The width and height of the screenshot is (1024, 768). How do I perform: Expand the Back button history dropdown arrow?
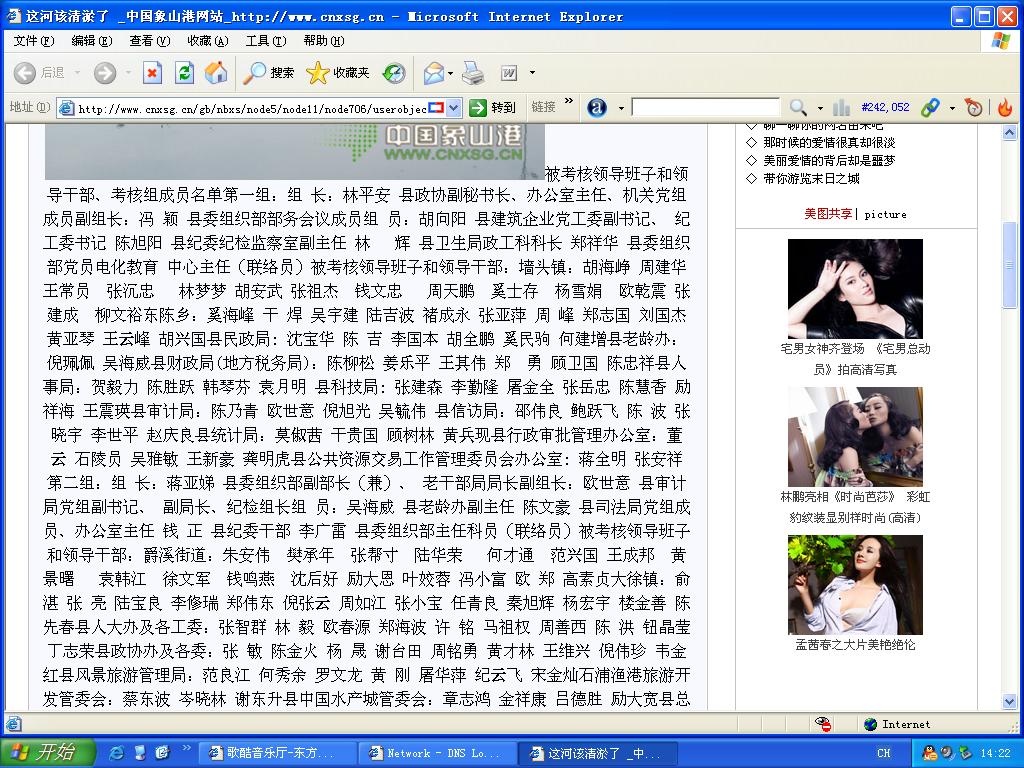pos(76,73)
